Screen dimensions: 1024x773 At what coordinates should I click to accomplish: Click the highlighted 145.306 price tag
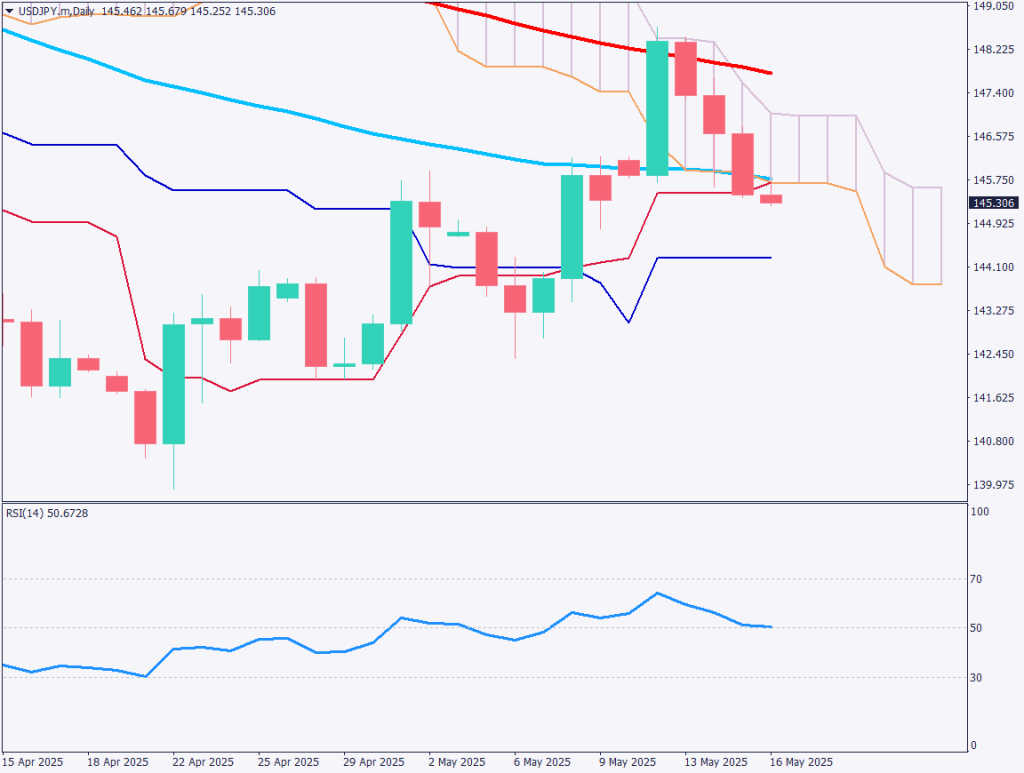point(995,203)
